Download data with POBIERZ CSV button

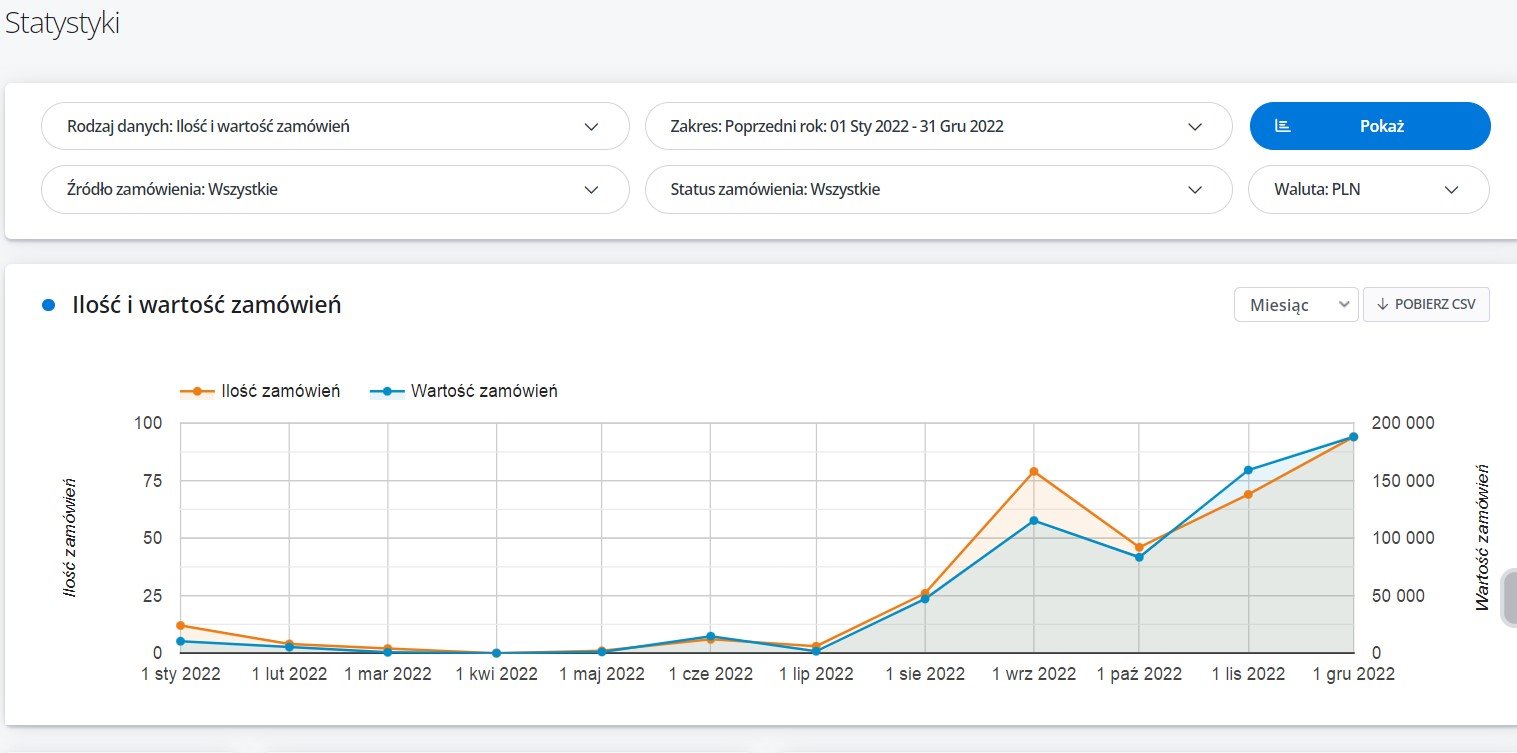pyautogui.click(x=1426, y=305)
